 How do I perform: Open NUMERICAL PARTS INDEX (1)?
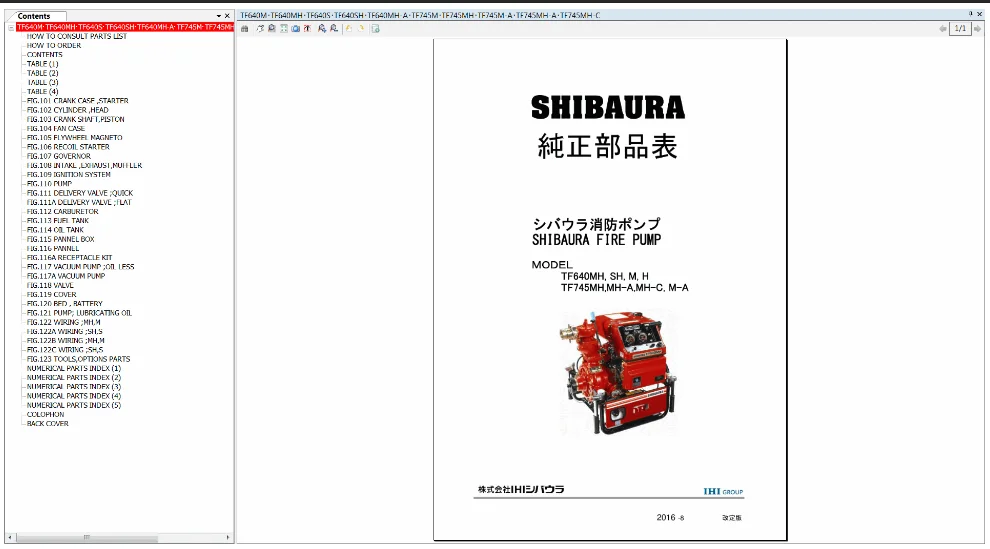74,369
